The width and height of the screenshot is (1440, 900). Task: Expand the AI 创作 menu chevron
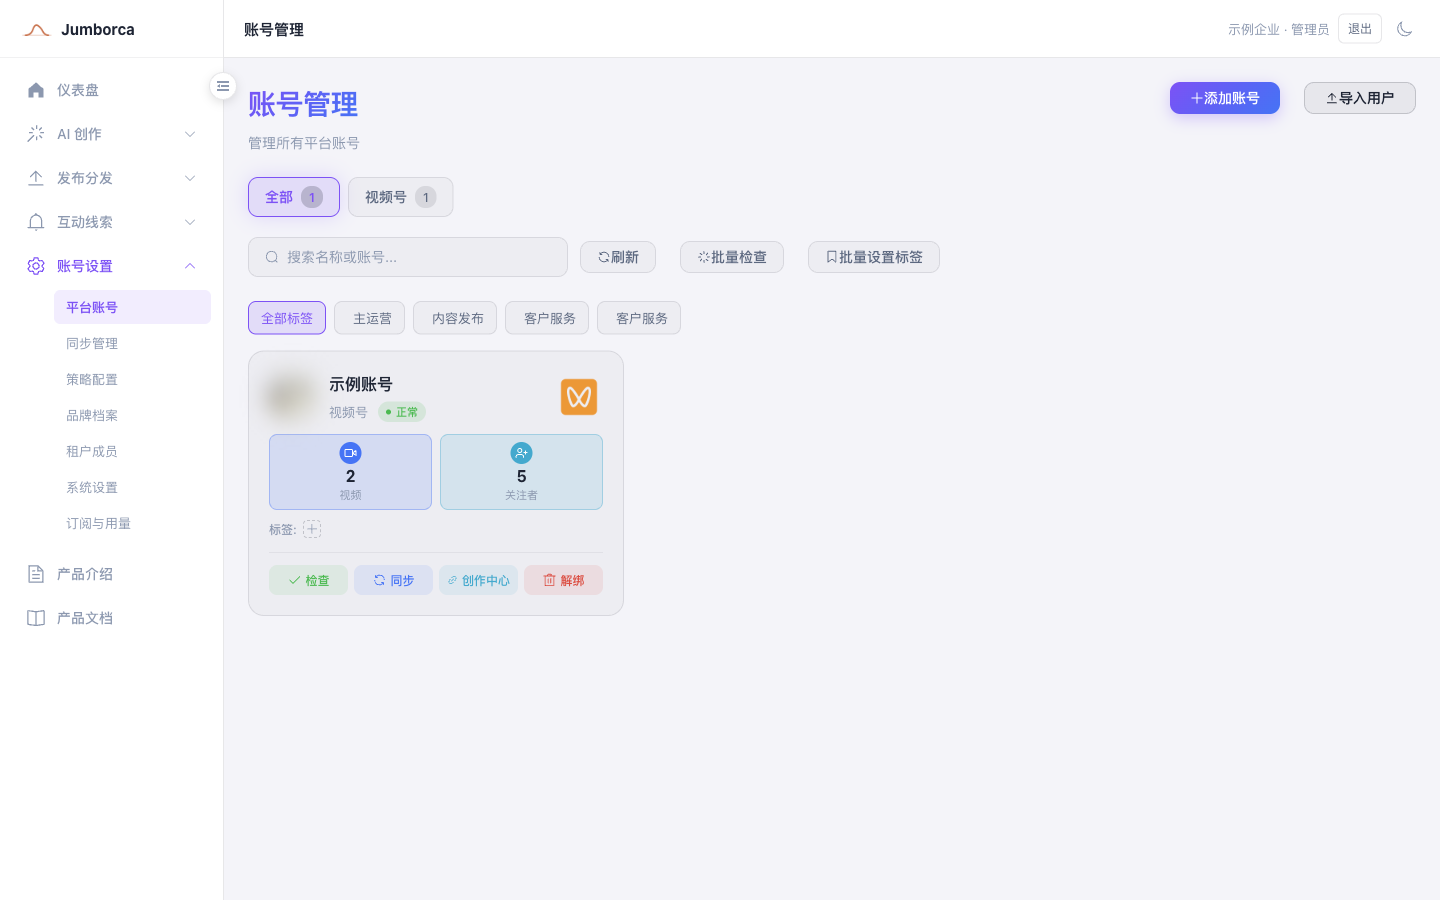click(190, 134)
